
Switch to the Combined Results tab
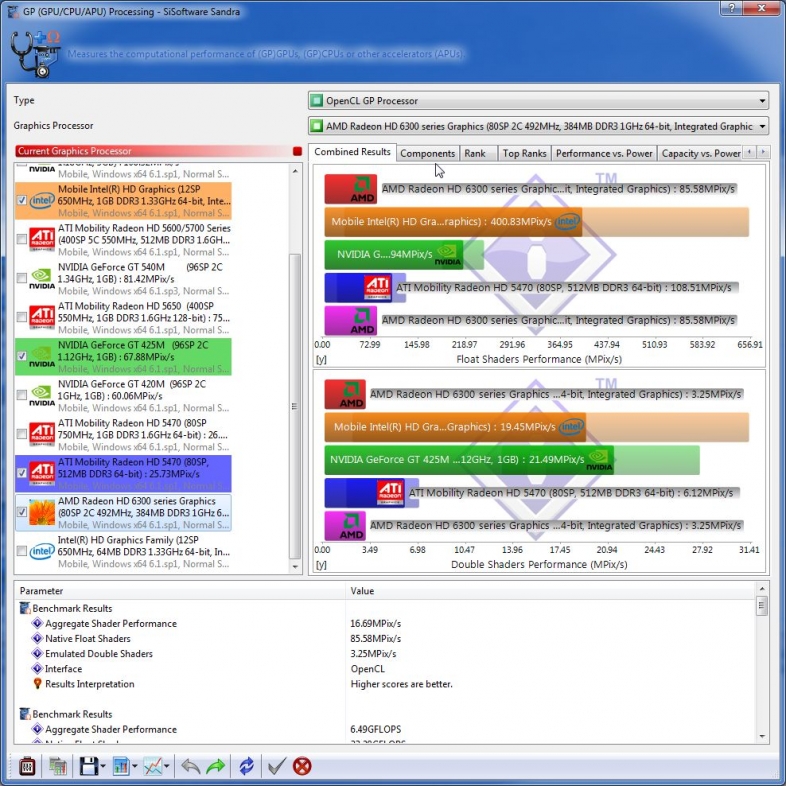(352, 152)
